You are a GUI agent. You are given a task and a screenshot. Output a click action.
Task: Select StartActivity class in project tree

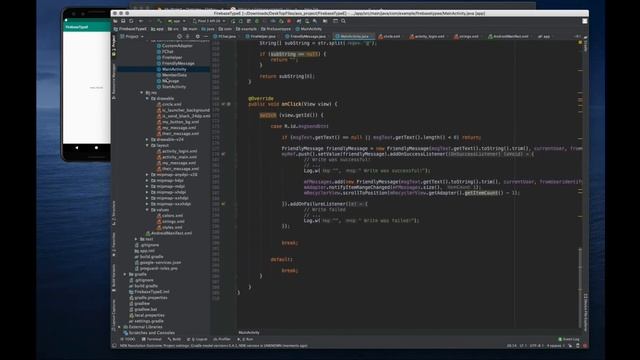171,87
